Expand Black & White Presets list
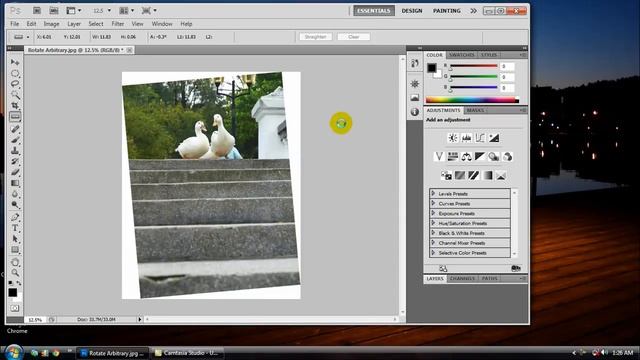640x360 pixels. coord(433,233)
